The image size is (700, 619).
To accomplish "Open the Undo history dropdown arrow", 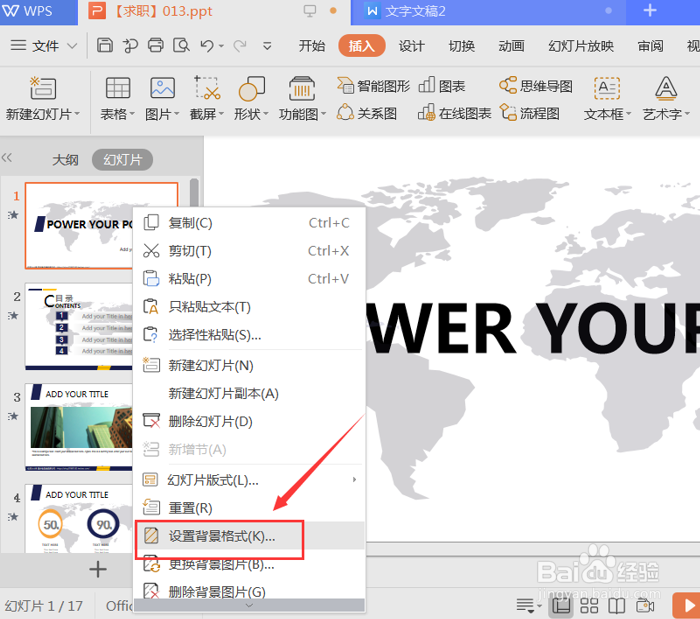I will point(221,46).
